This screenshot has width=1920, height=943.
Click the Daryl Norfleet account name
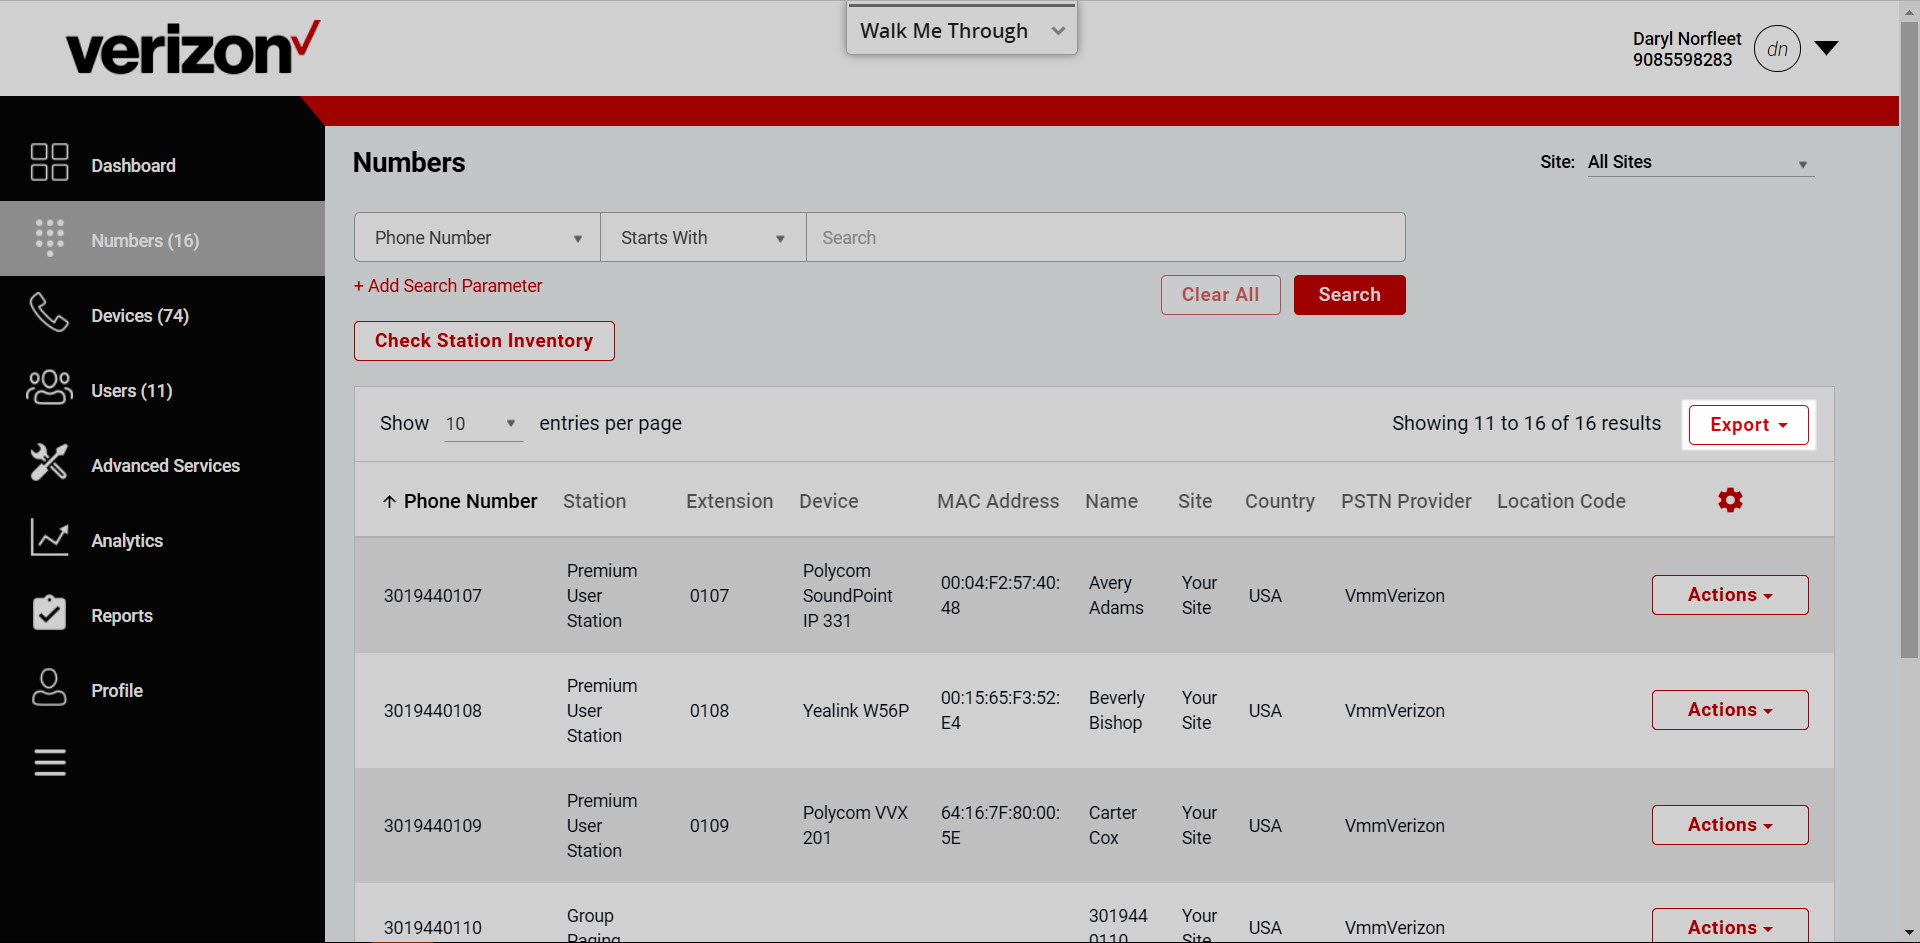point(1687,38)
